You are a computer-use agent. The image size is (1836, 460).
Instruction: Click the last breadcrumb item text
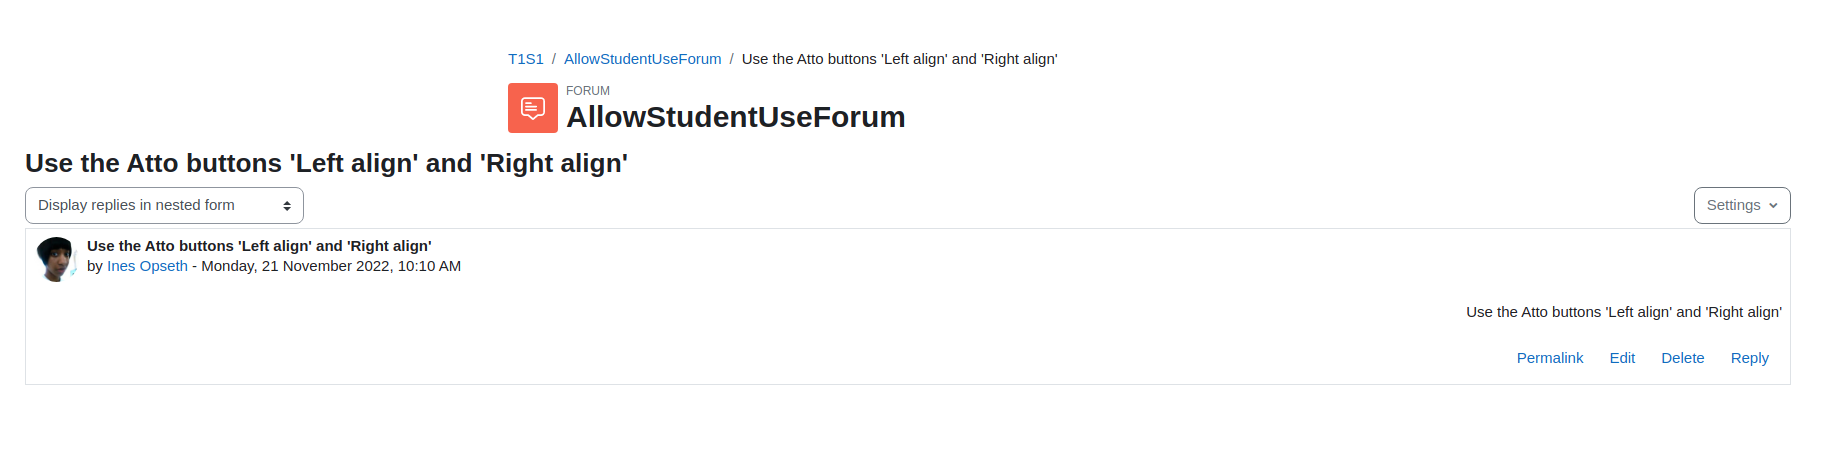(900, 59)
